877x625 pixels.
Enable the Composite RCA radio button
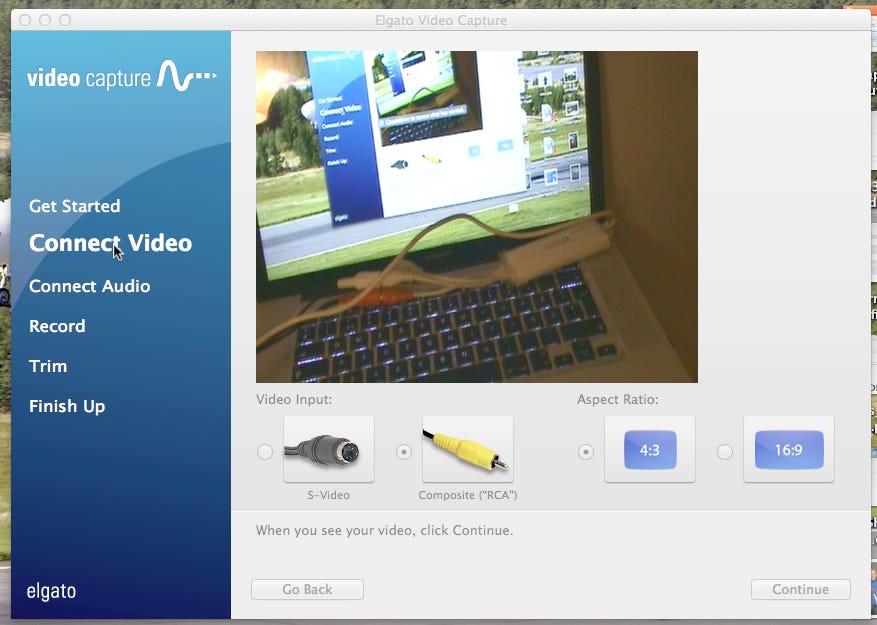click(x=404, y=452)
